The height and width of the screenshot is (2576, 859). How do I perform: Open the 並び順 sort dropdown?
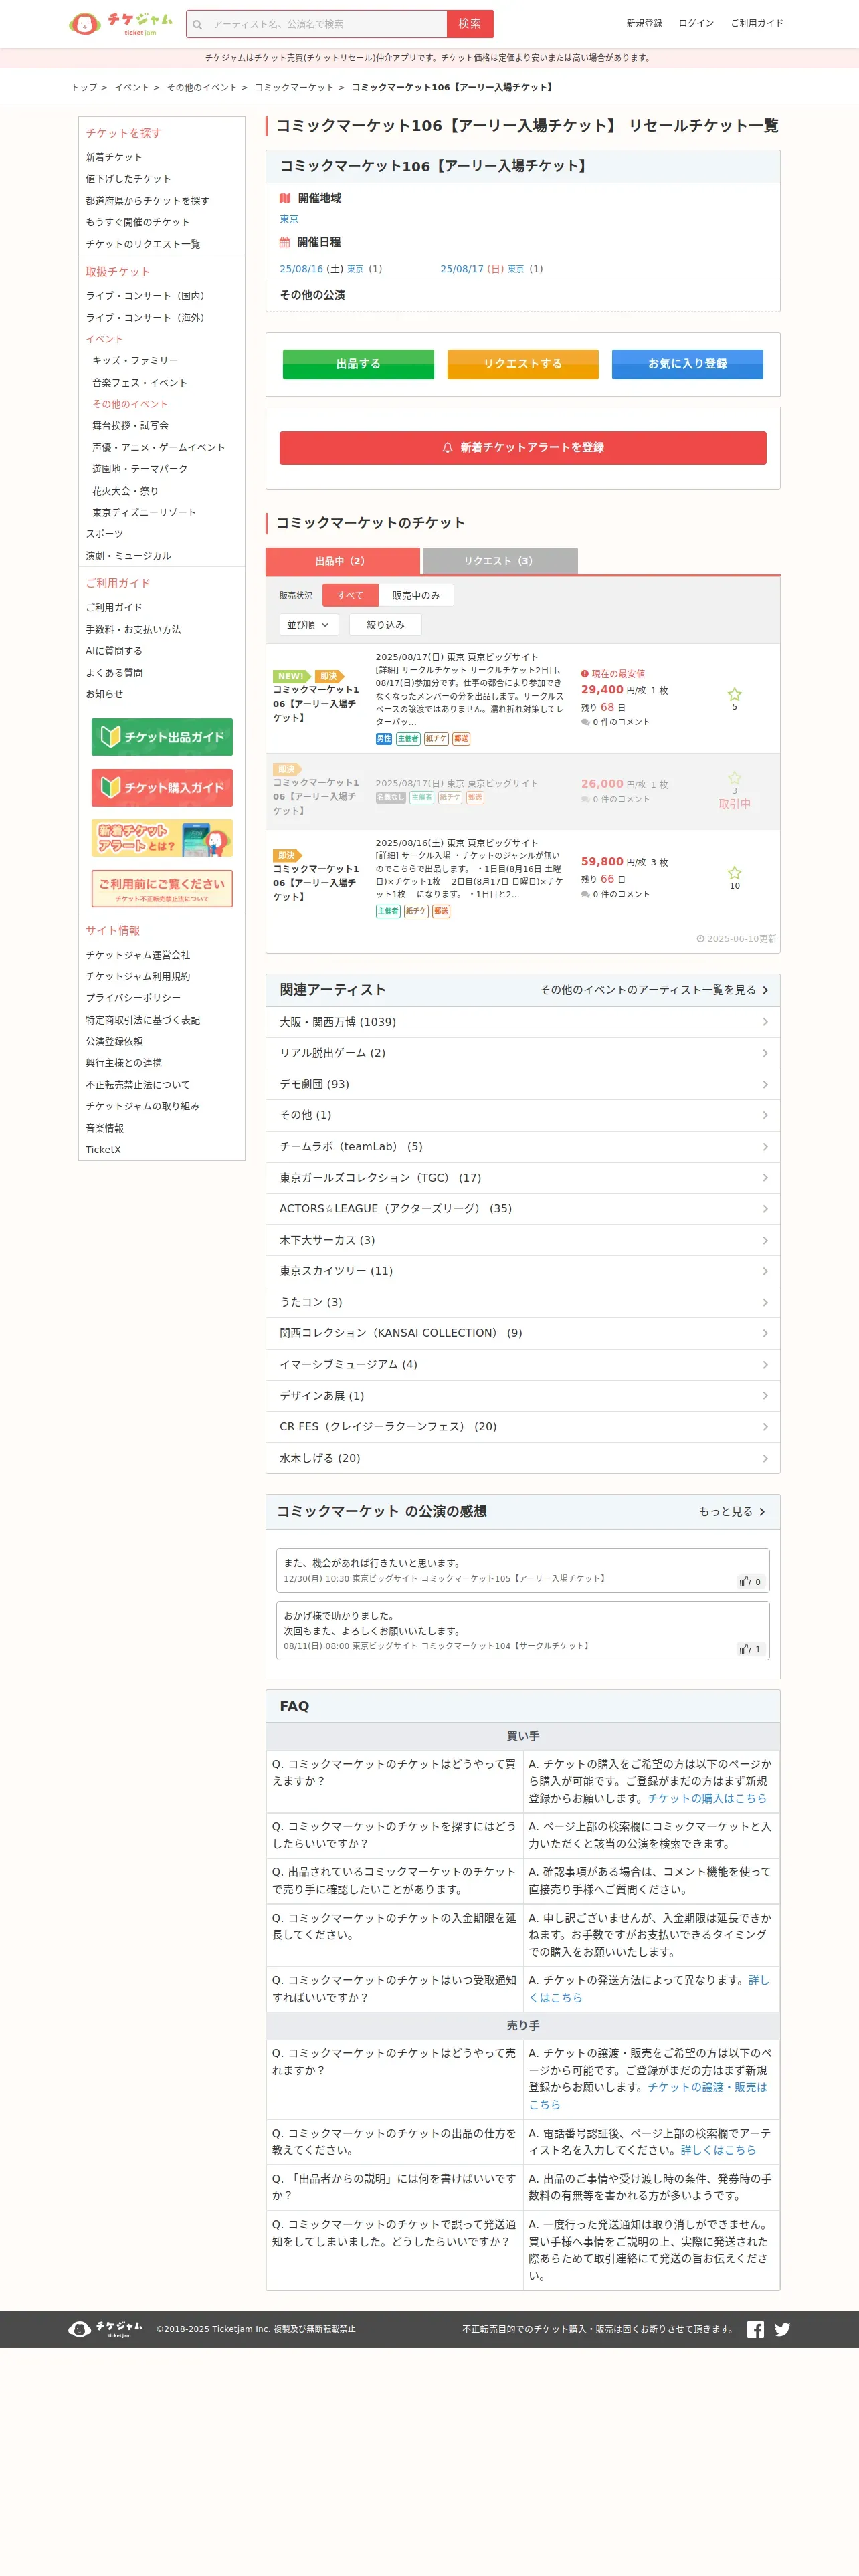(309, 625)
